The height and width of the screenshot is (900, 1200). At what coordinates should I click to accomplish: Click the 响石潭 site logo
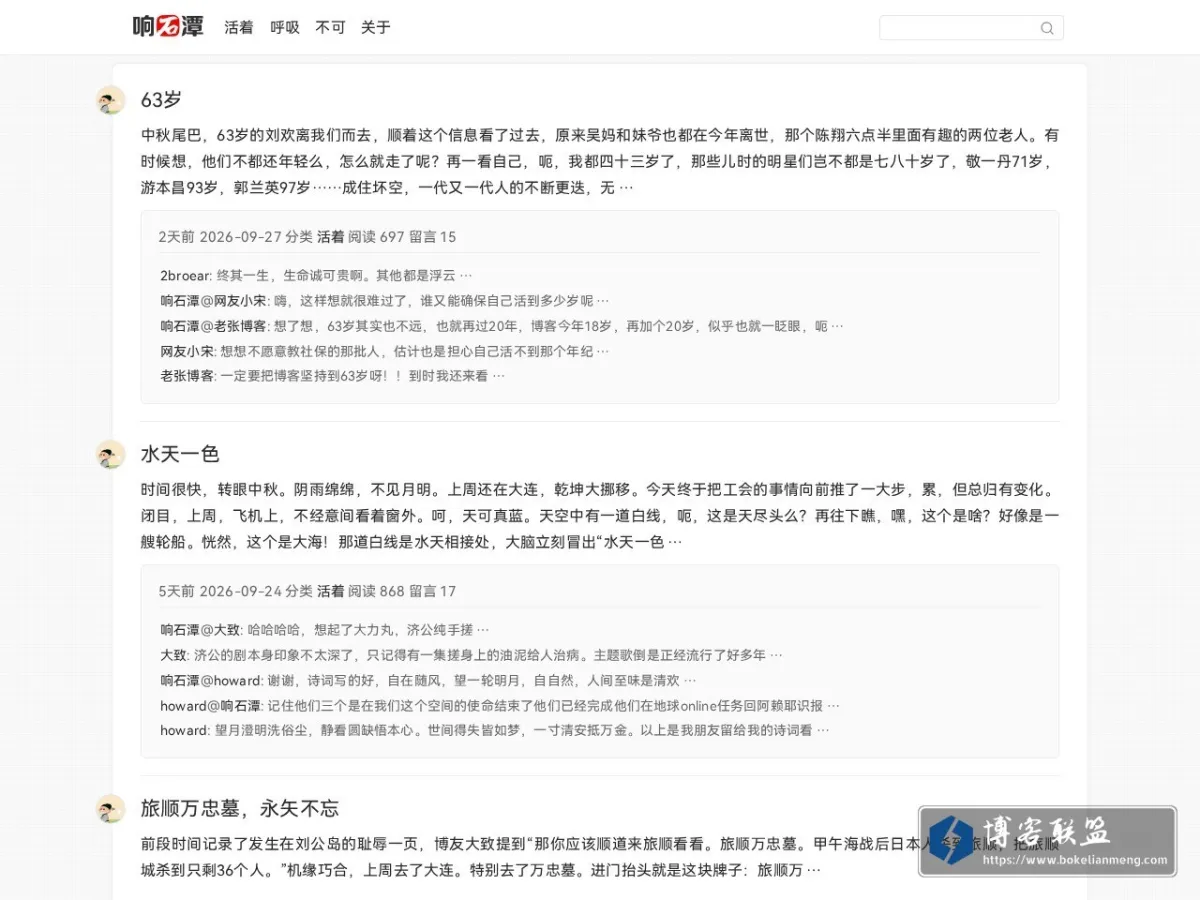[168, 27]
